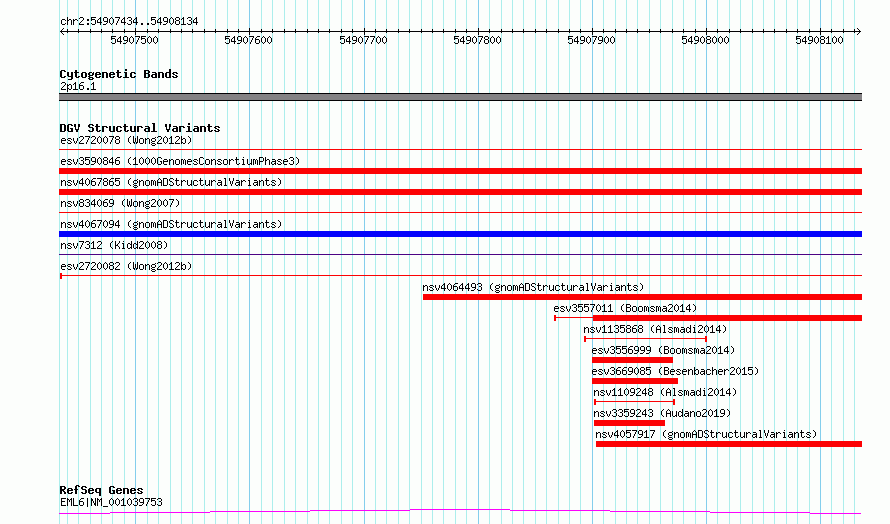890x524 pixels.
Task: Click ruler position 54908100
Action: (x=820, y=40)
